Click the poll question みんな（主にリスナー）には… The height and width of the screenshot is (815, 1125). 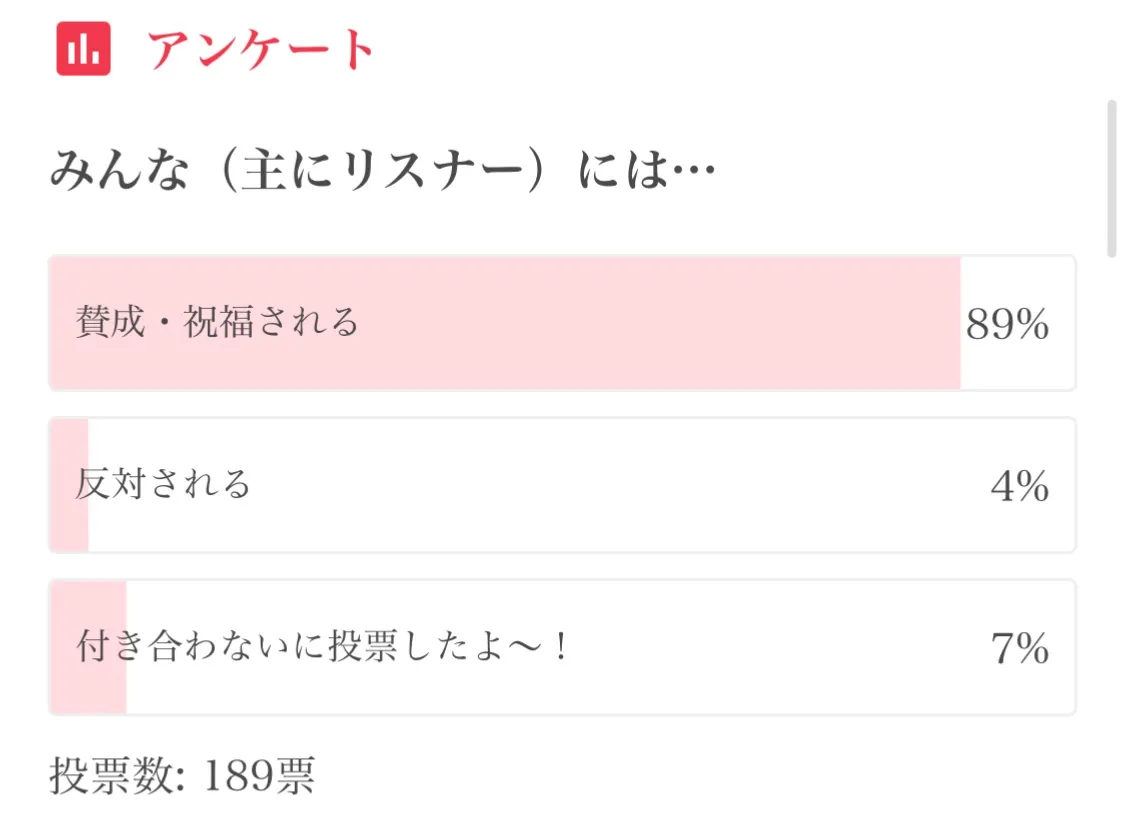coord(383,174)
